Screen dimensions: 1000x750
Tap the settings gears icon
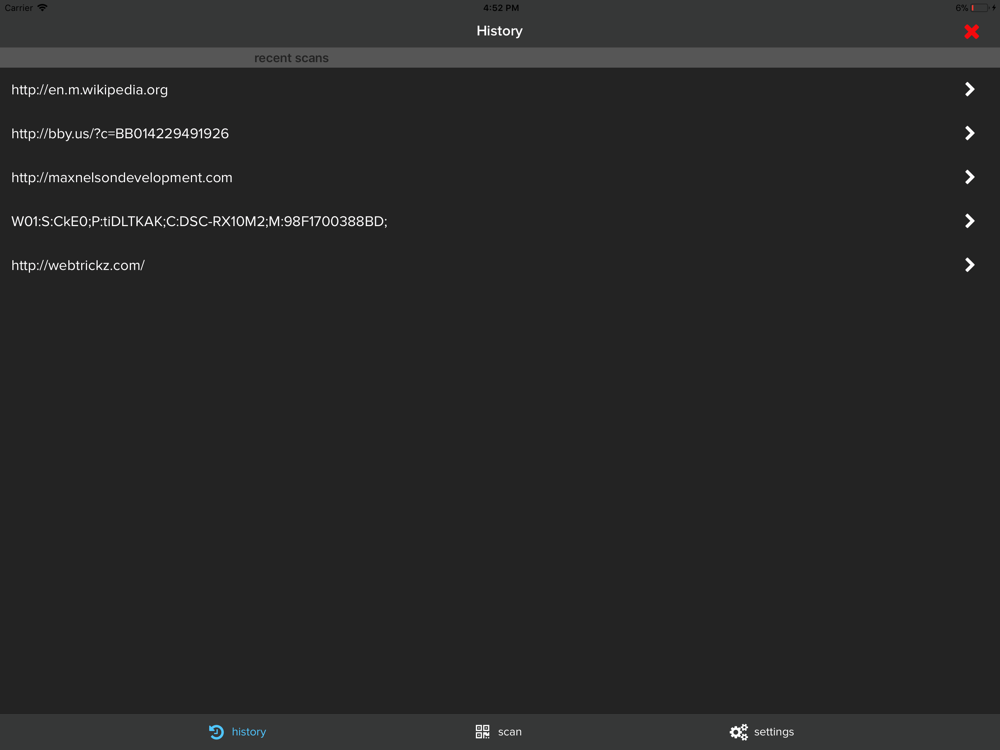pyautogui.click(x=739, y=732)
